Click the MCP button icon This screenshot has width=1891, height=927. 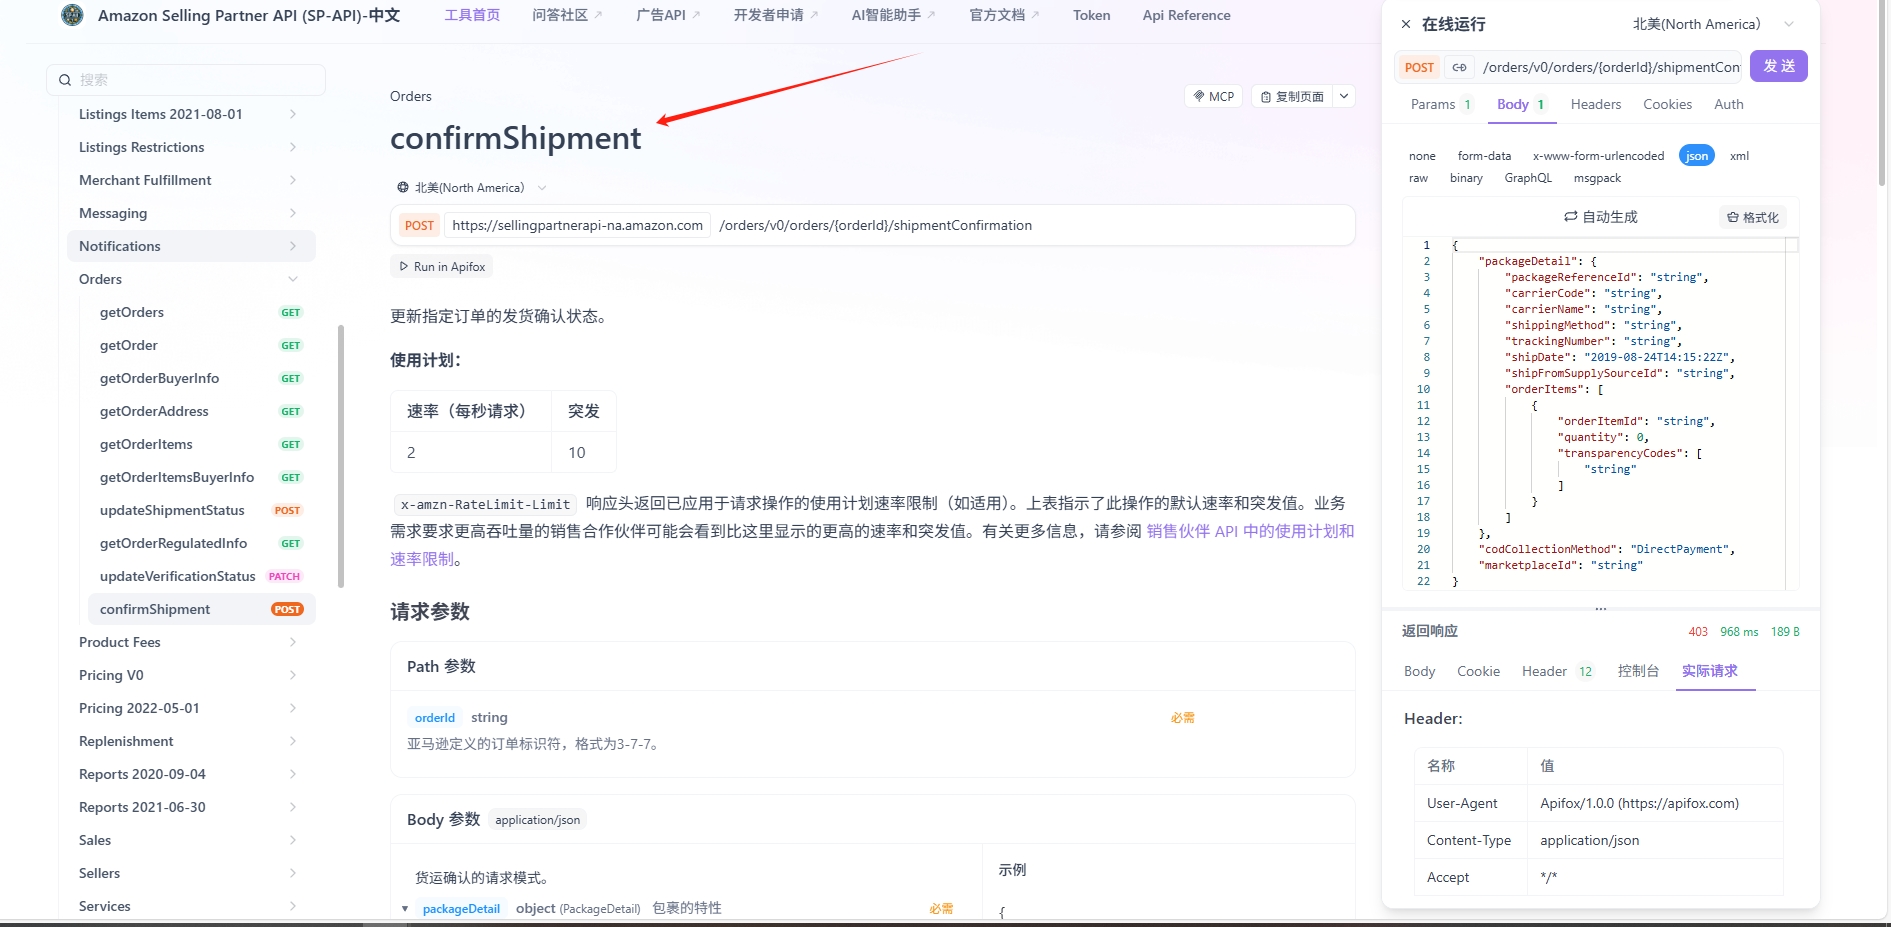(x=1199, y=96)
